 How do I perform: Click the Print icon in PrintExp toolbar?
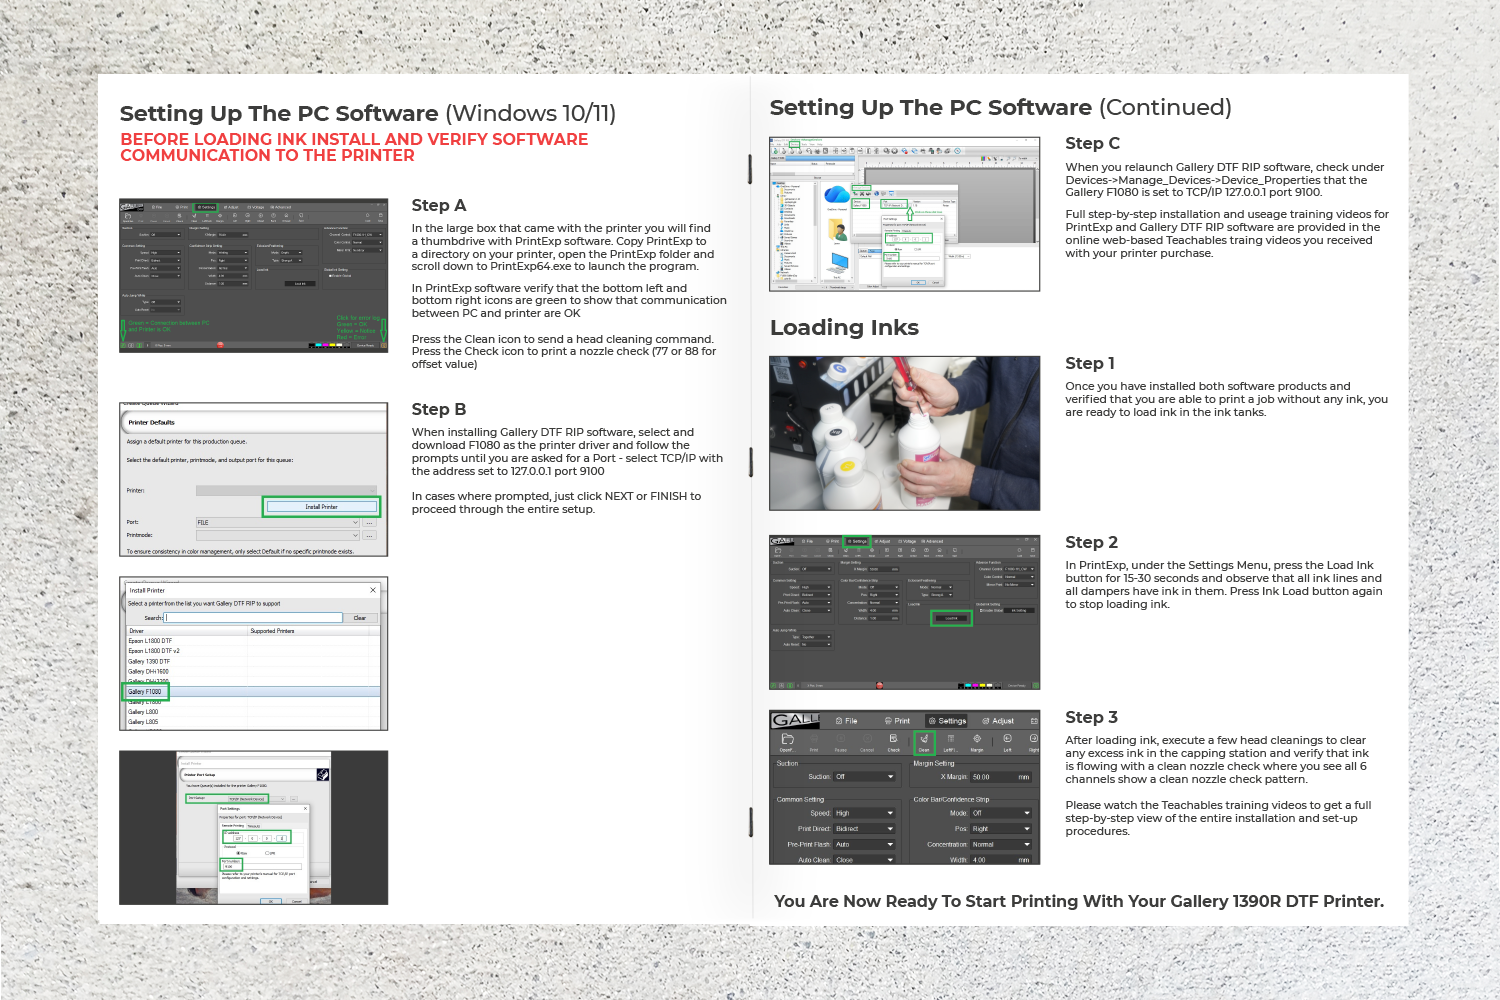[813, 739]
